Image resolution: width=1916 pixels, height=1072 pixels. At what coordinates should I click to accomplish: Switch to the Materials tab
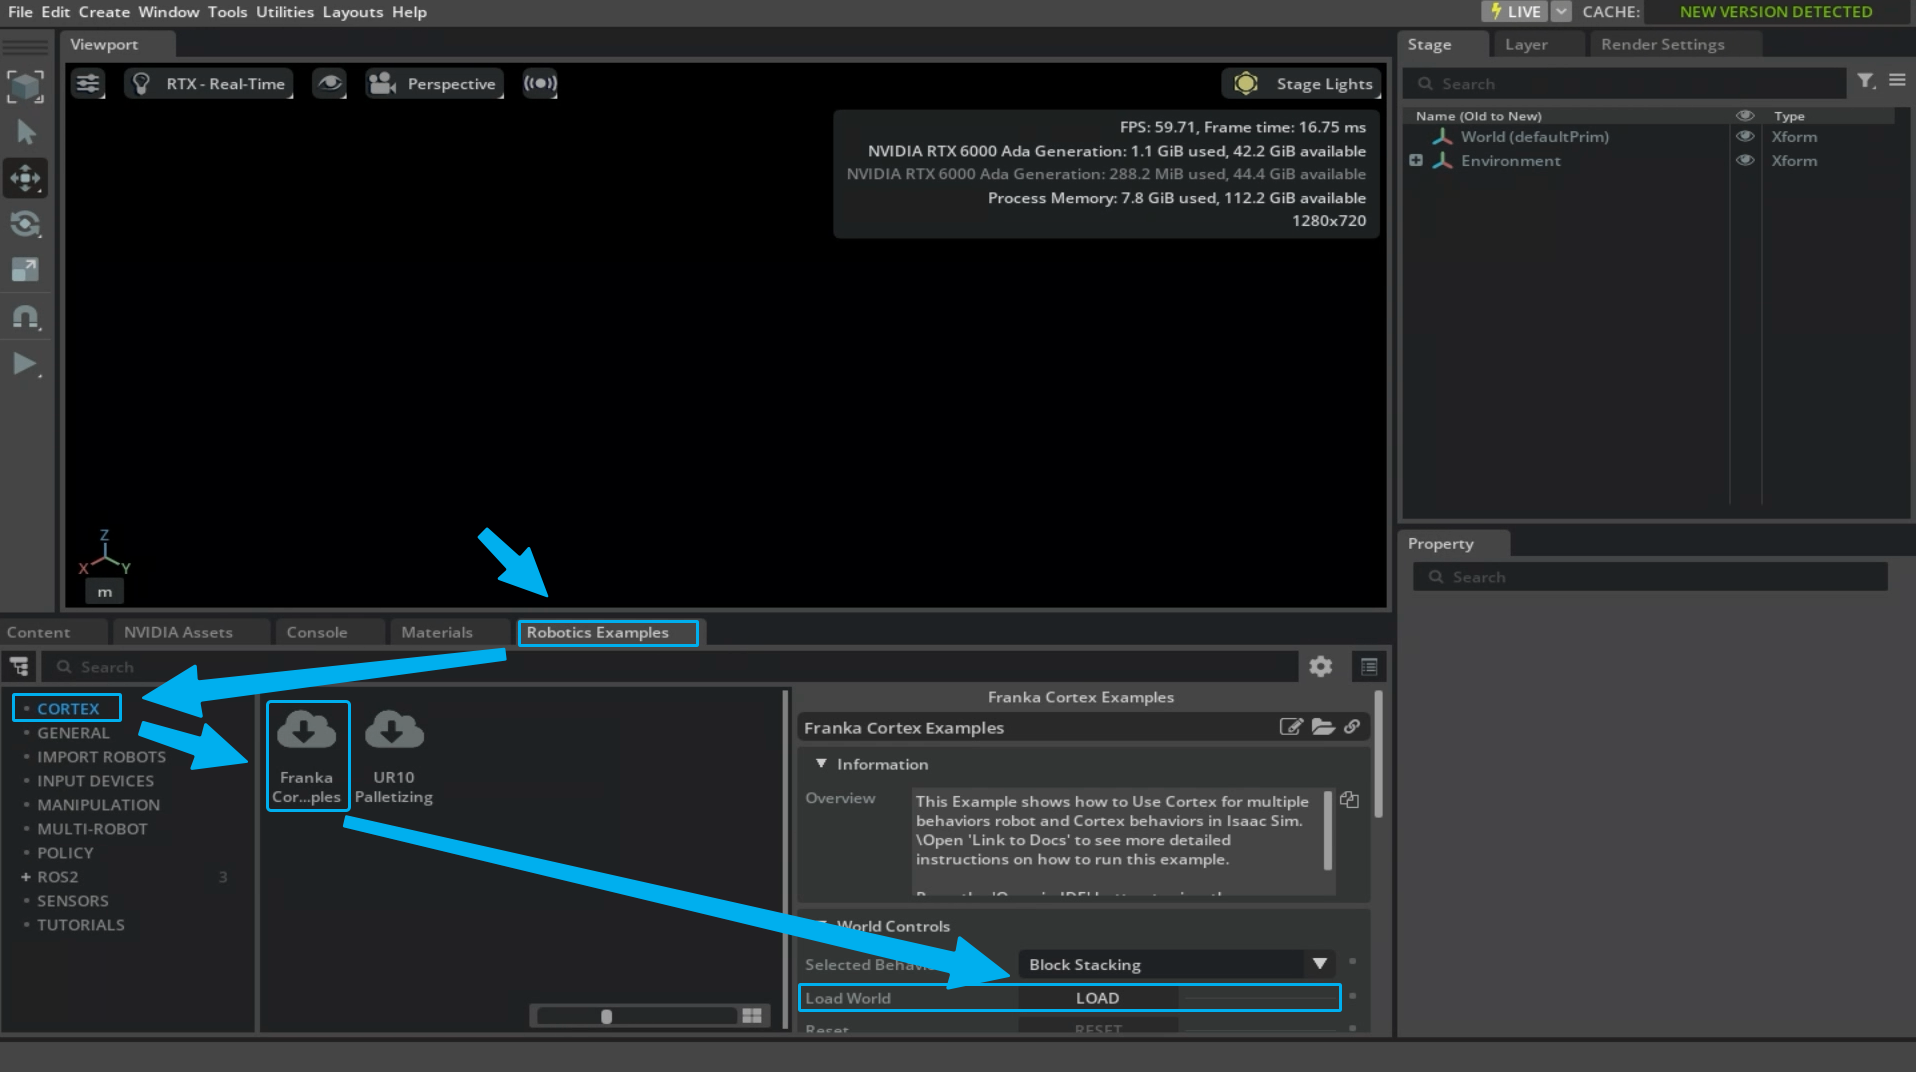437,632
